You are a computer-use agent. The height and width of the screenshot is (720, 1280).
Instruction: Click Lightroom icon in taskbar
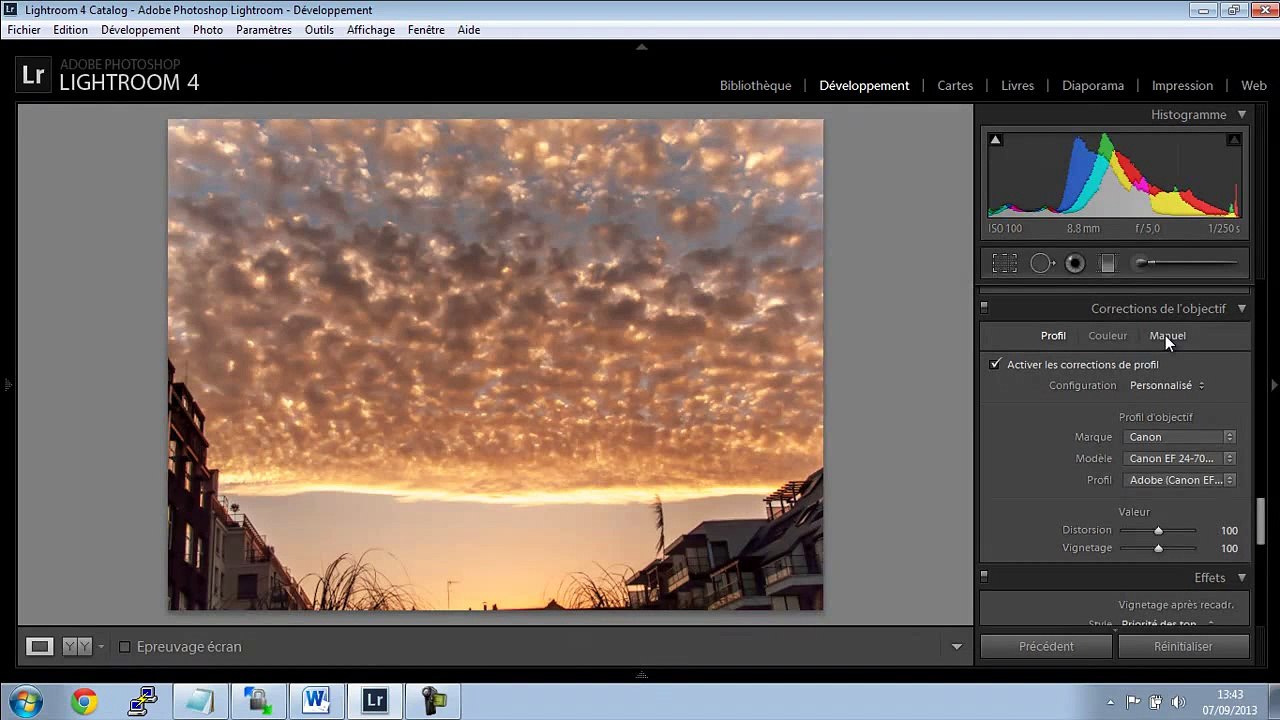[375, 702]
